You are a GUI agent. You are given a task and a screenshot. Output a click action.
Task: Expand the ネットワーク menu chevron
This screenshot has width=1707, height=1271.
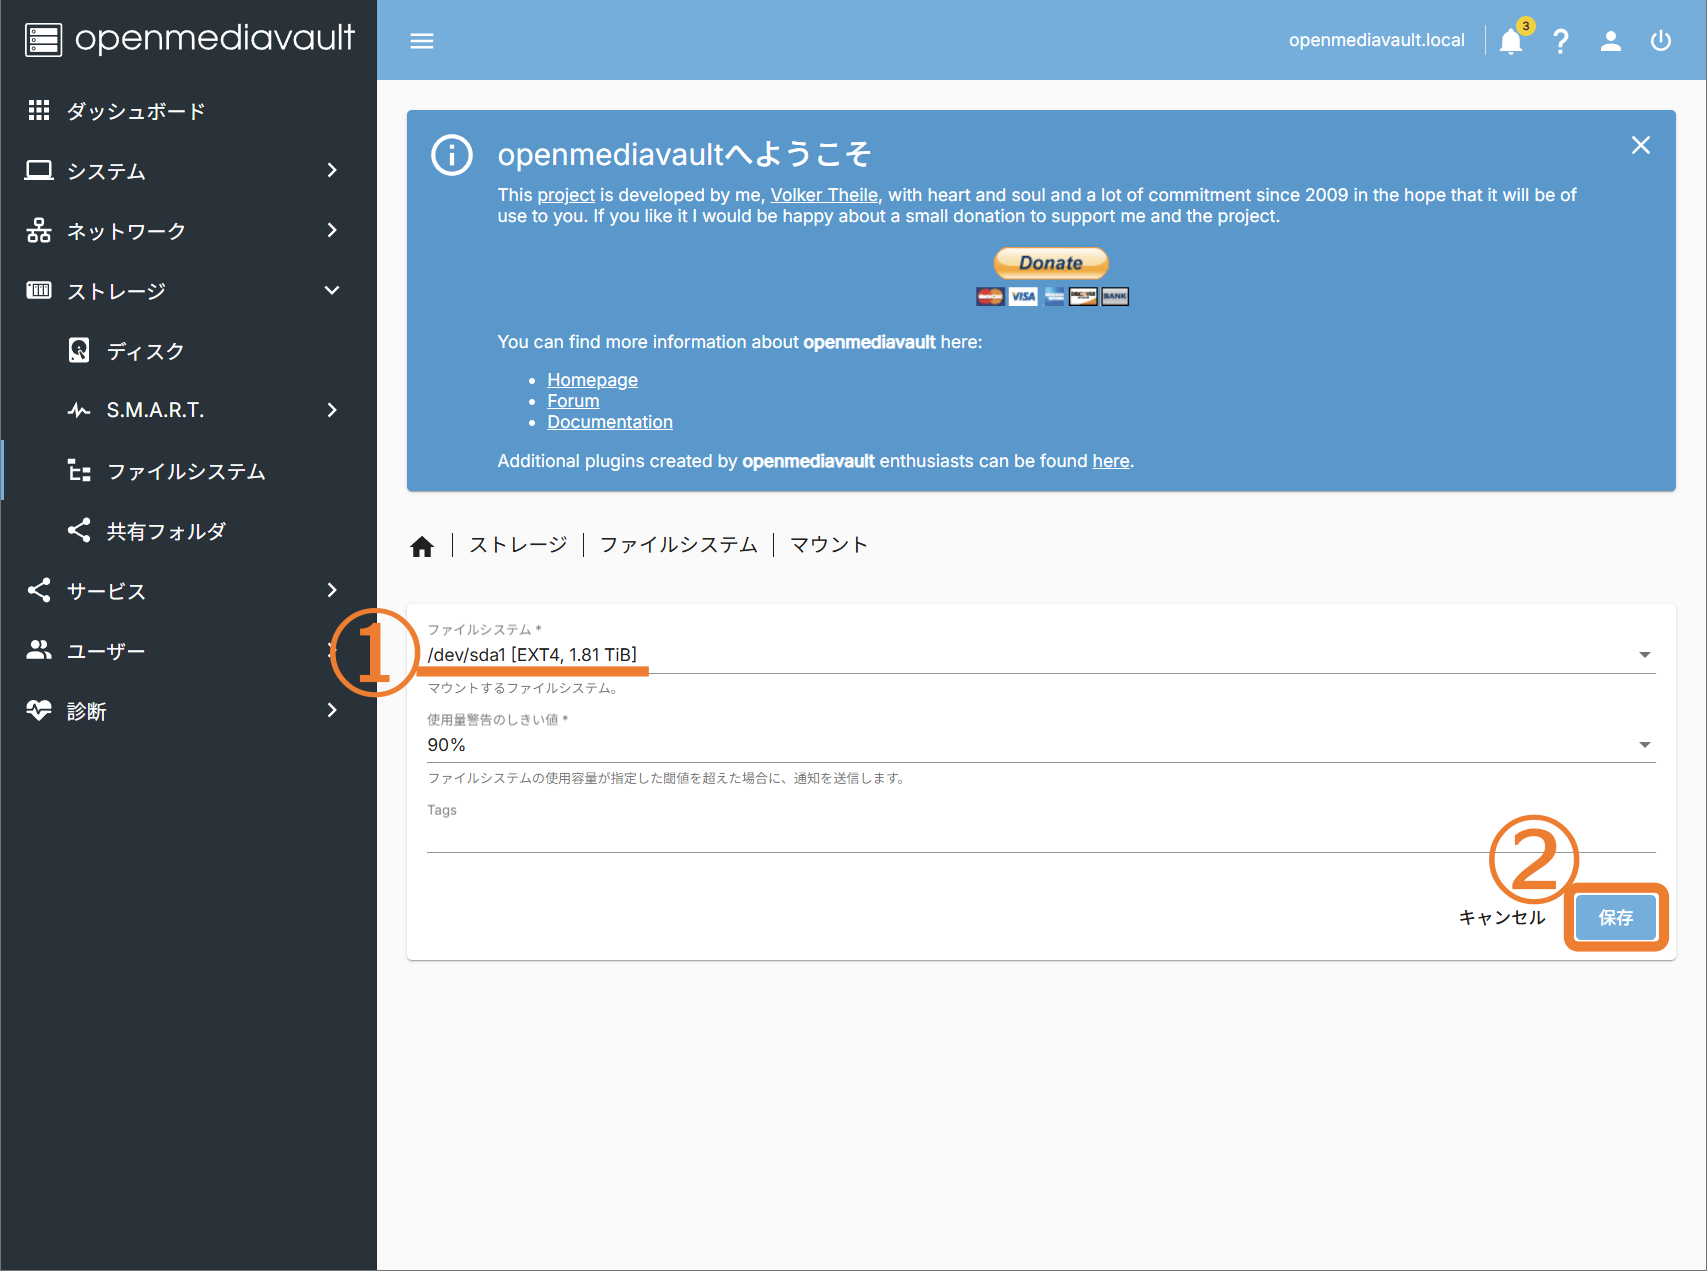(332, 230)
